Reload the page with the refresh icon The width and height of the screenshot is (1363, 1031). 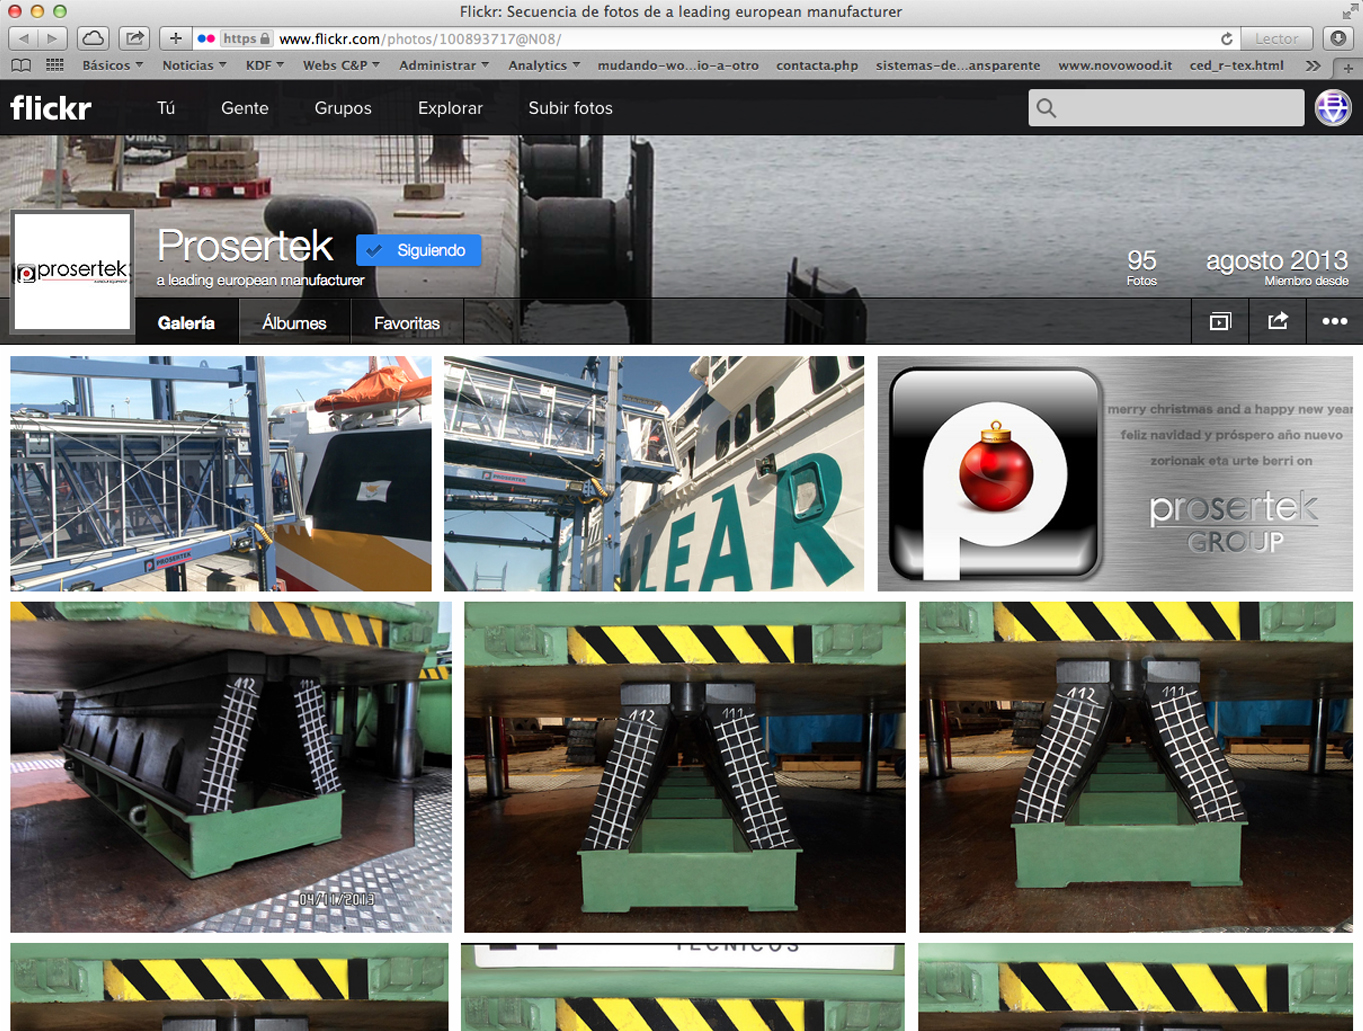pos(1226,39)
